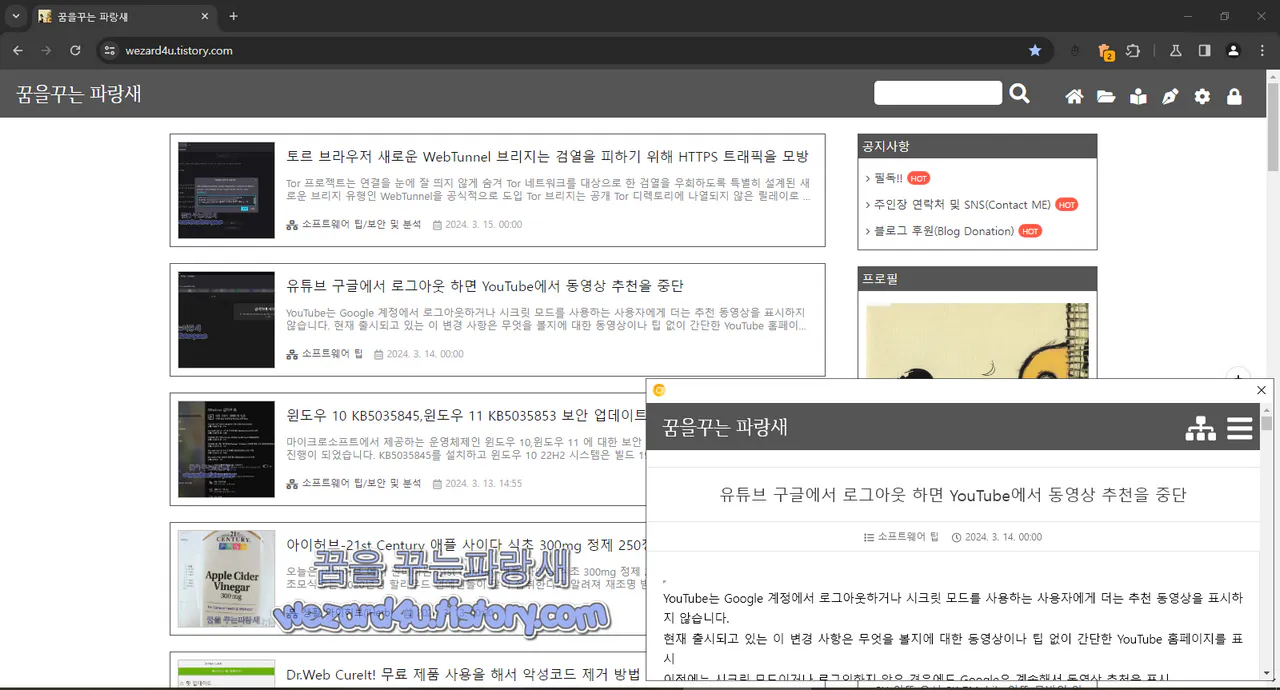Click the blog search input field
This screenshot has width=1280, height=690.
coord(938,93)
